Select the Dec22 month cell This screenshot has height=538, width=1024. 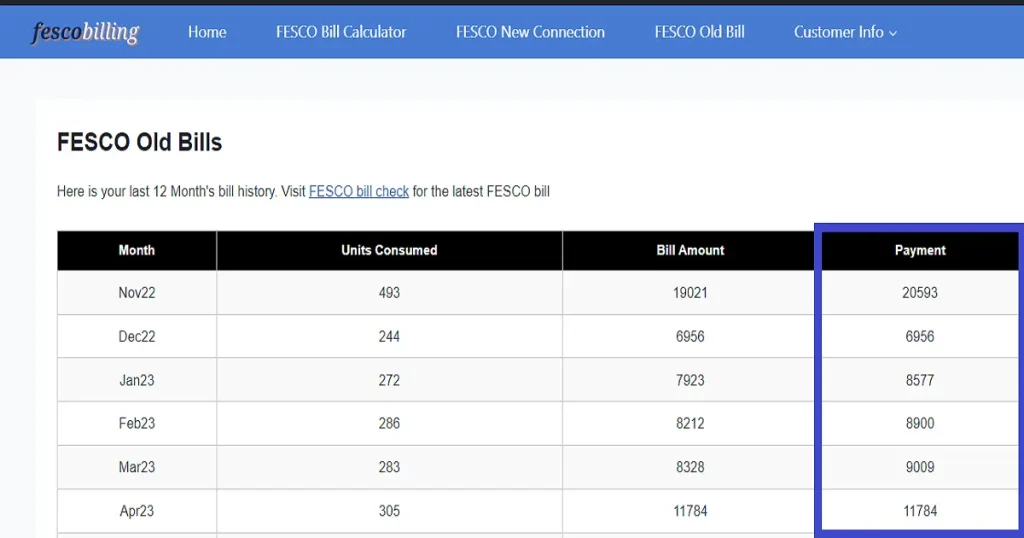(x=136, y=336)
